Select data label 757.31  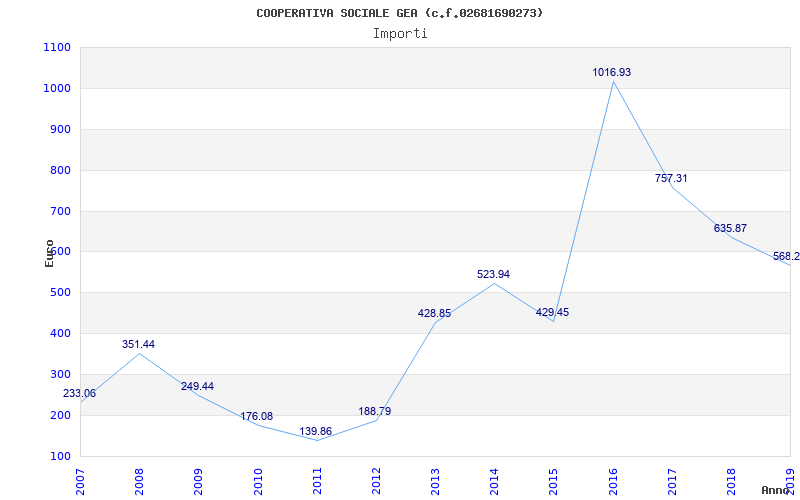(x=671, y=179)
